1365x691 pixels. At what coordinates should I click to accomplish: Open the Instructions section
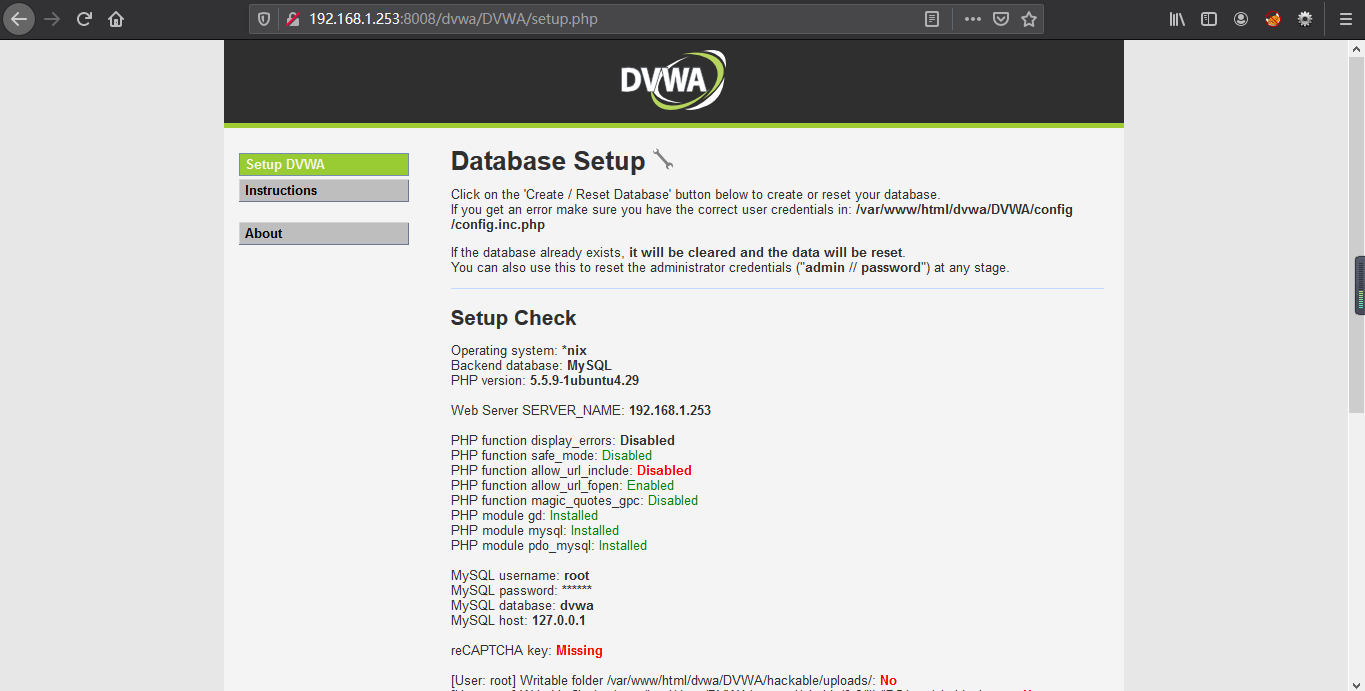[x=323, y=190]
